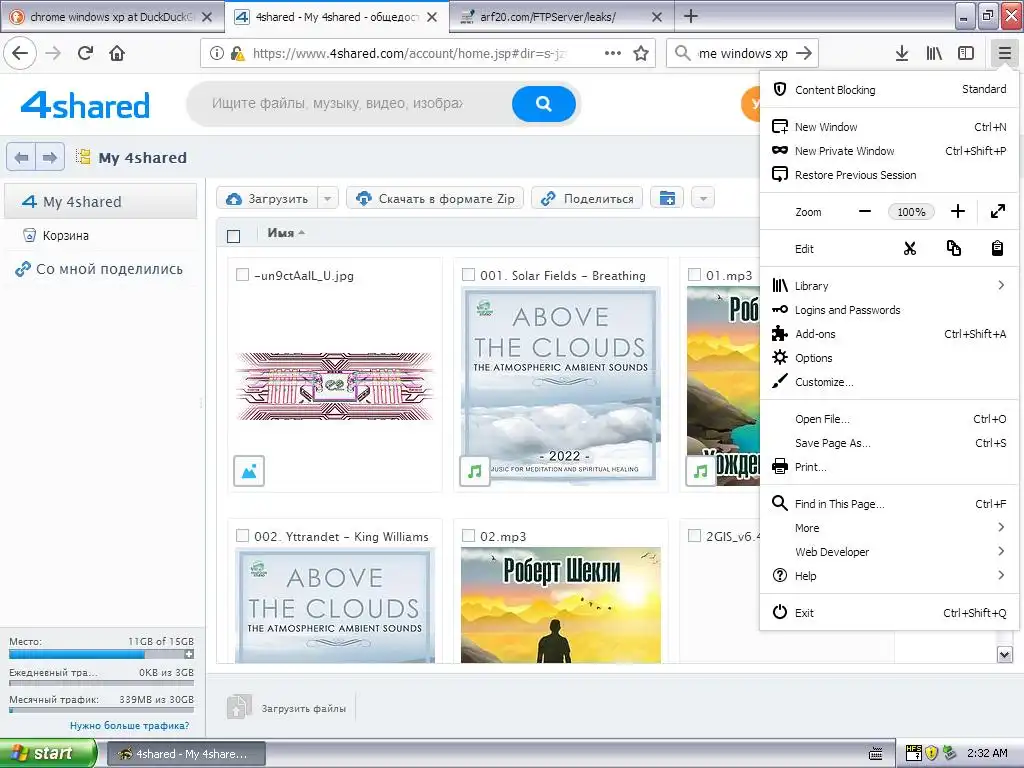Click the blue 4shared search button
Image resolution: width=1024 pixels, height=768 pixels.
click(x=543, y=103)
